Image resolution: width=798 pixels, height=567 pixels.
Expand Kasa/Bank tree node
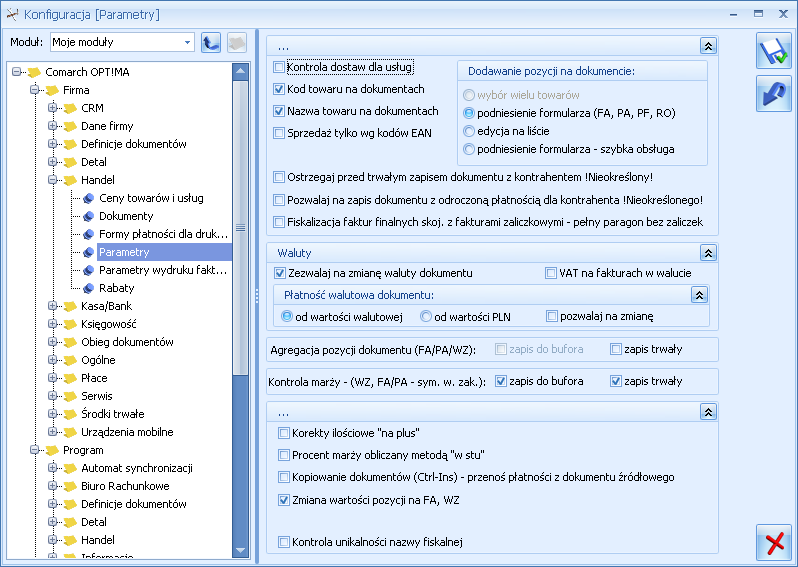pyautogui.click(x=52, y=306)
